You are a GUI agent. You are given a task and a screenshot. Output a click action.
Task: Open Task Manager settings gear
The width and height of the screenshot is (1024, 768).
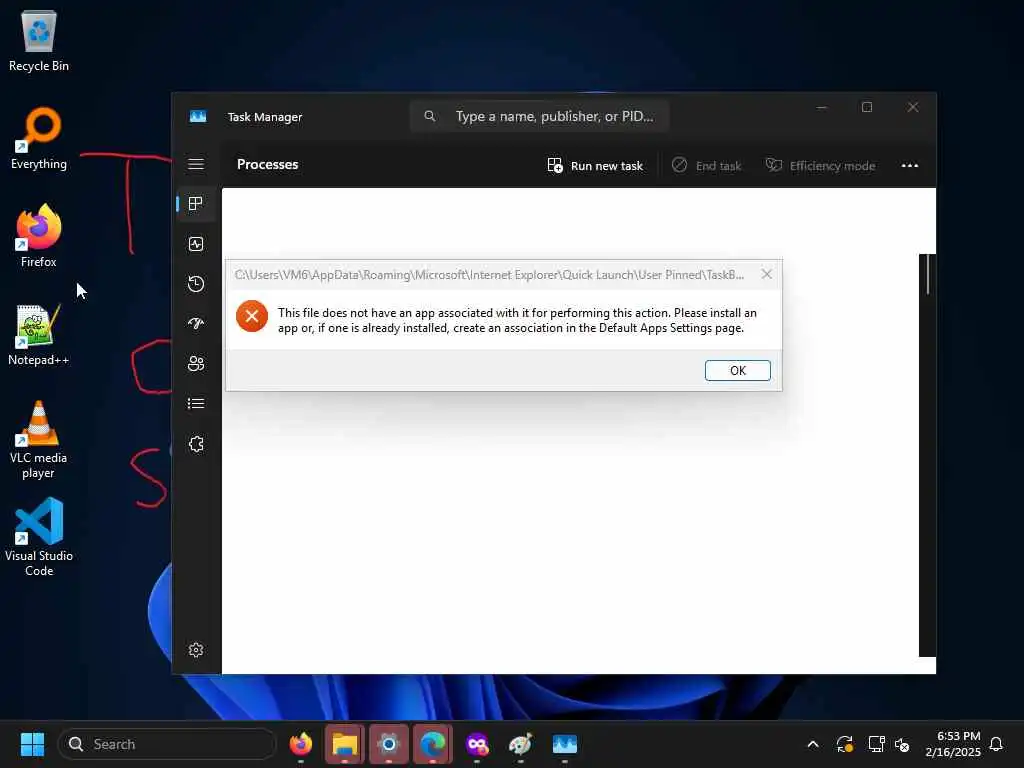[196, 650]
